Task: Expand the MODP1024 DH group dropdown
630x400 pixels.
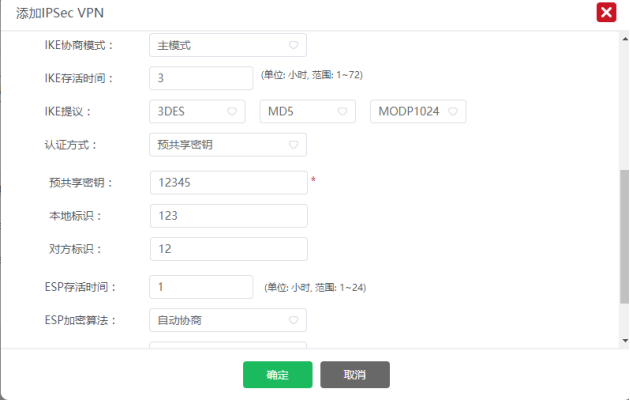Action: 418,112
